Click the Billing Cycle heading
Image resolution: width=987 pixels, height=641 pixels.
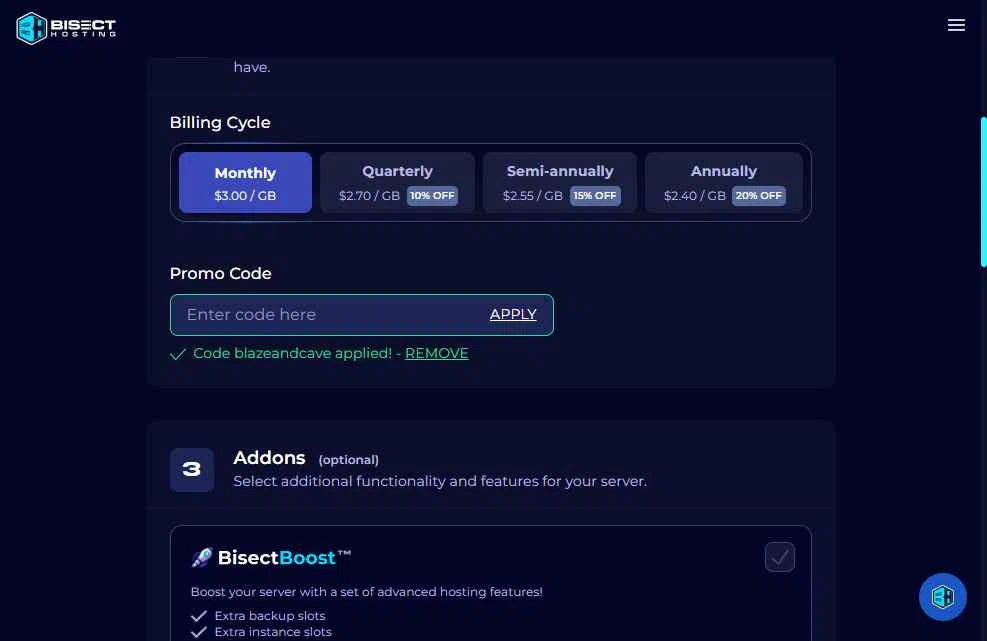tap(220, 122)
